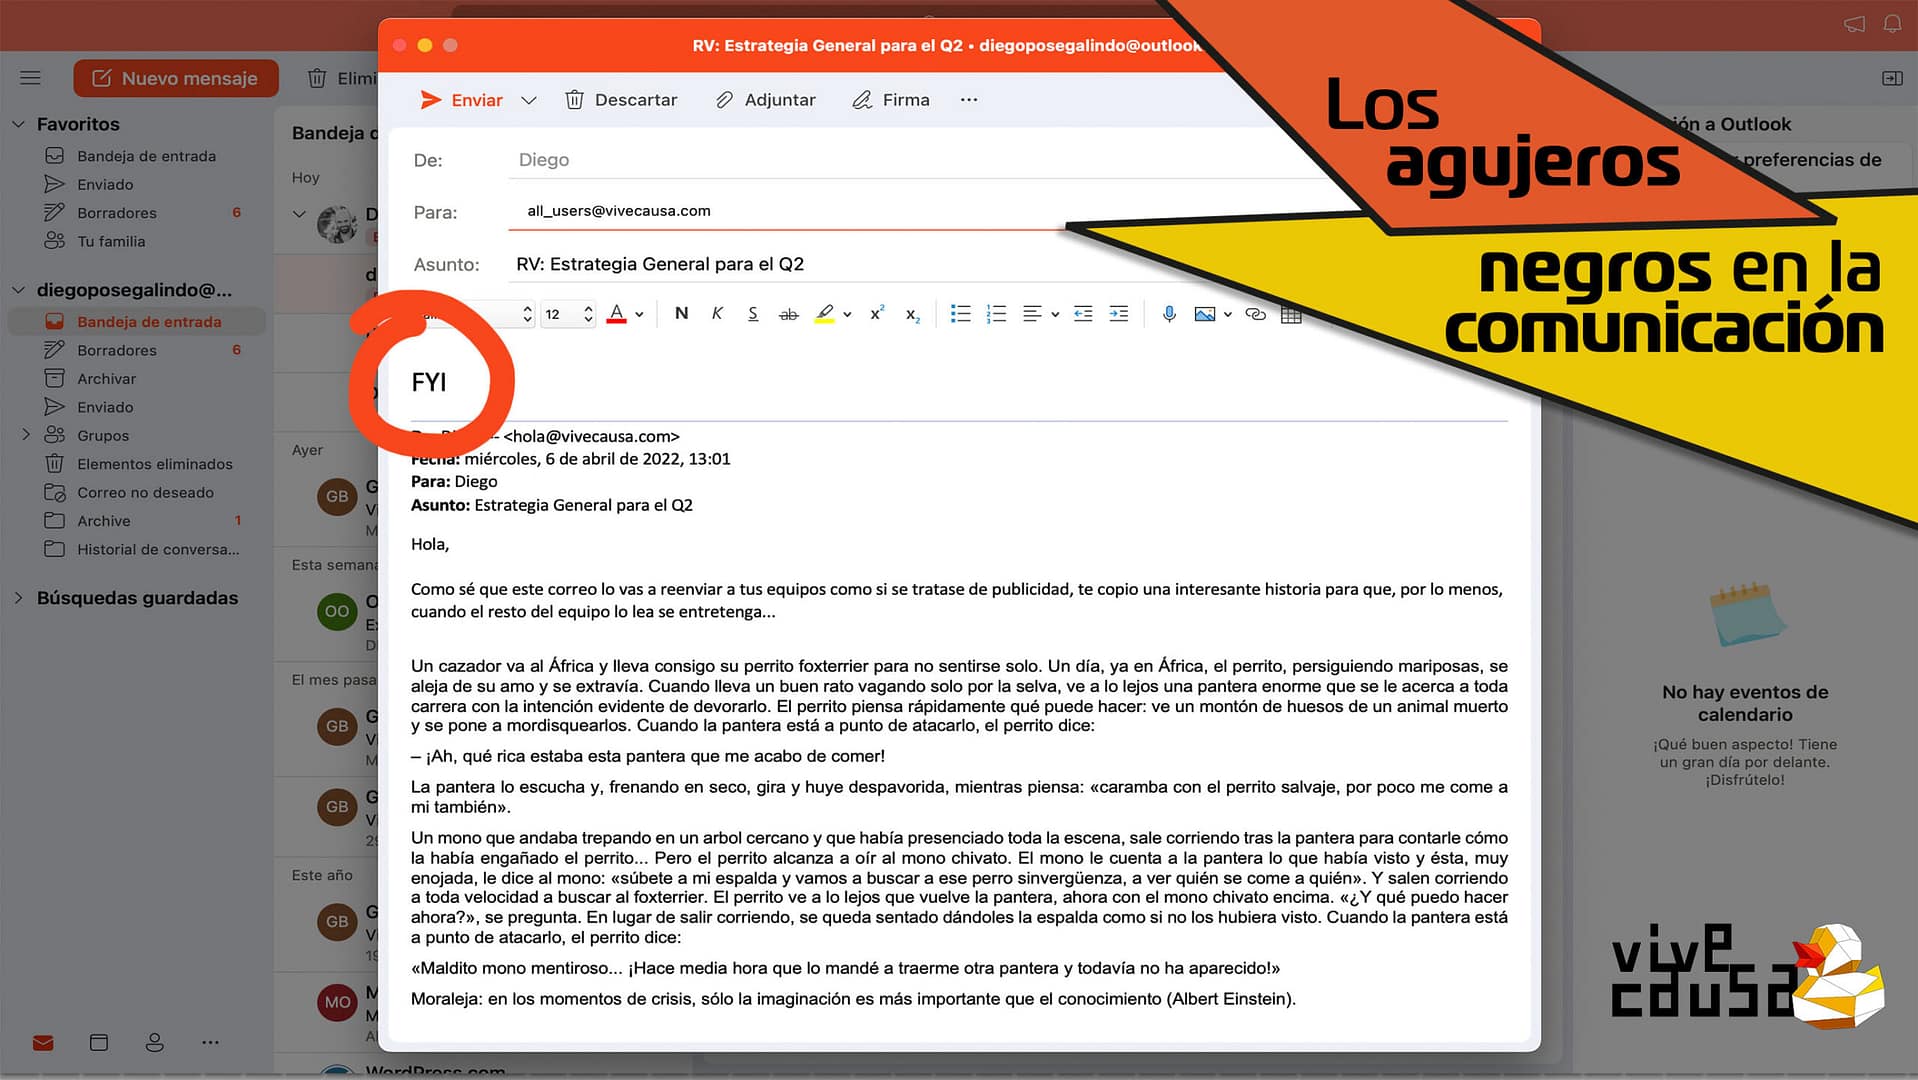
Task: Open the highlight color dropdown
Action: pos(848,313)
